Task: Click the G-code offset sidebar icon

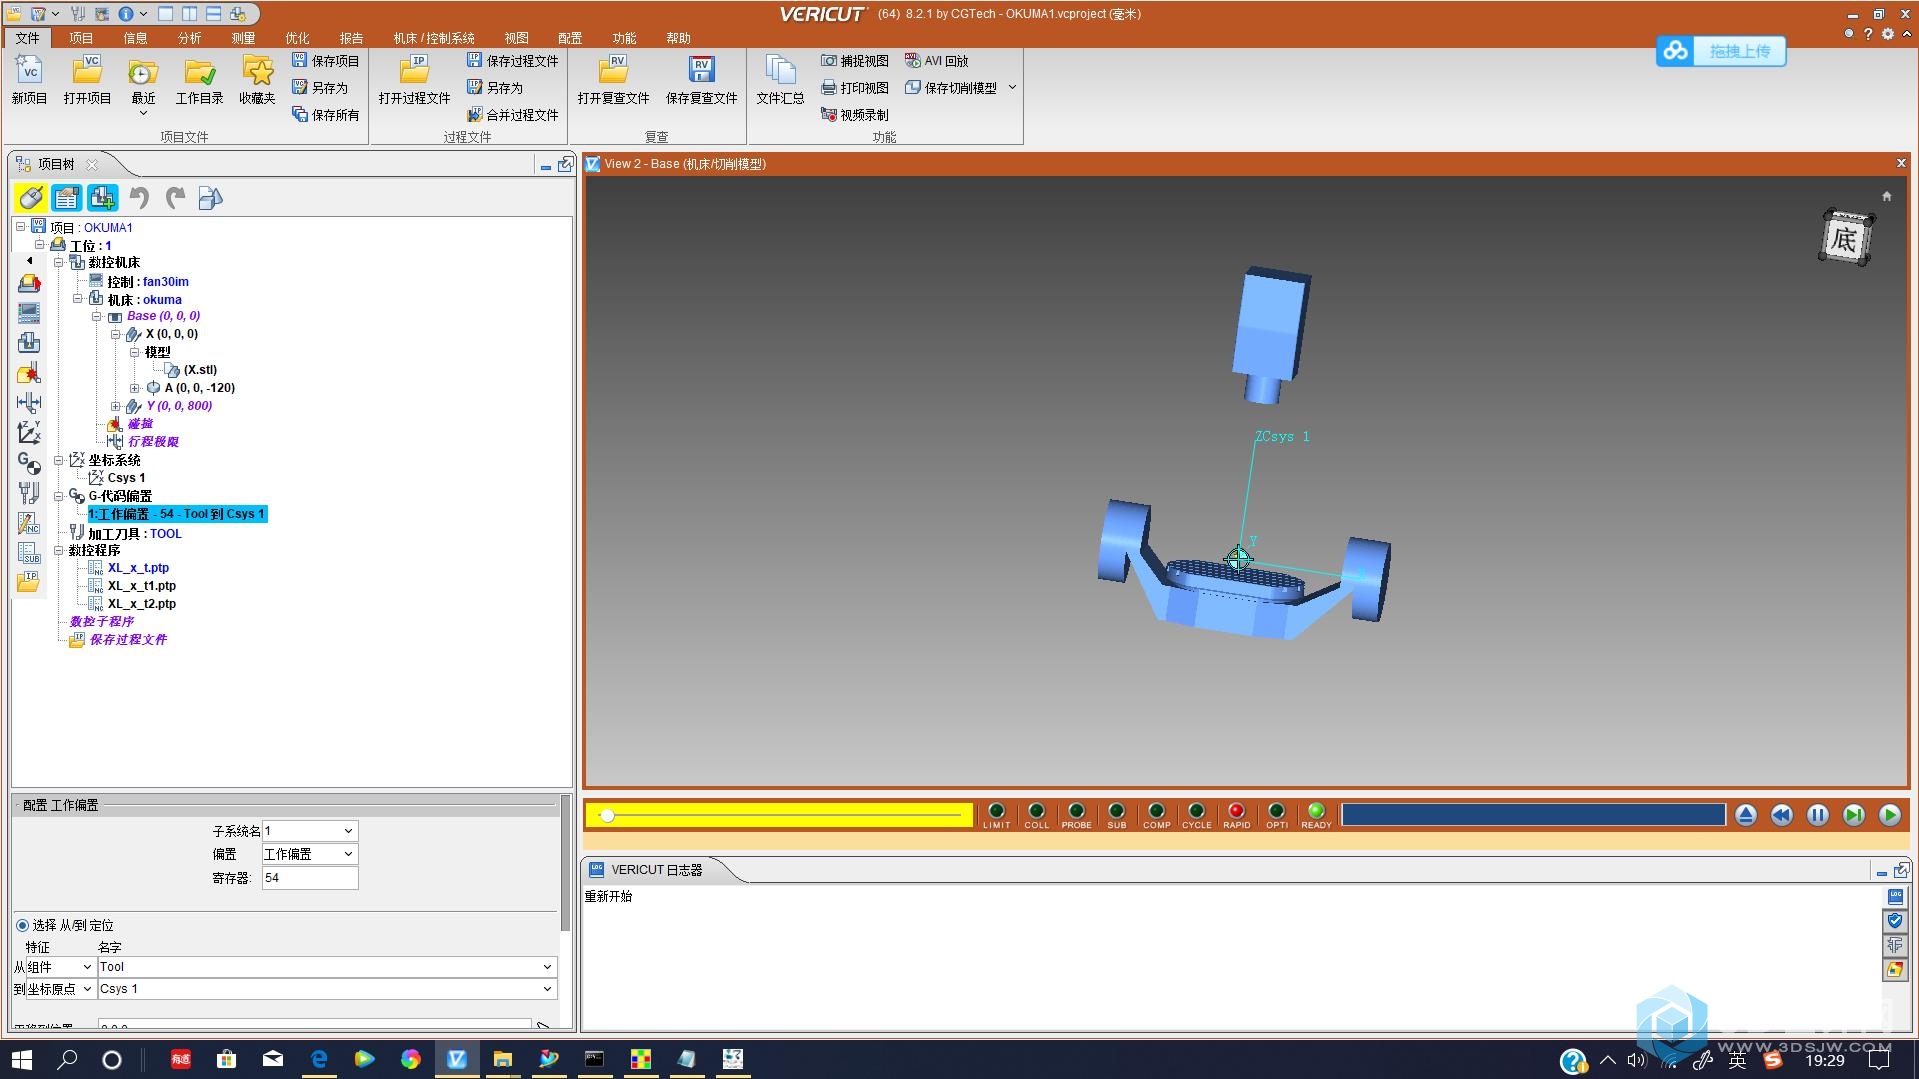Action: coord(29,463)
